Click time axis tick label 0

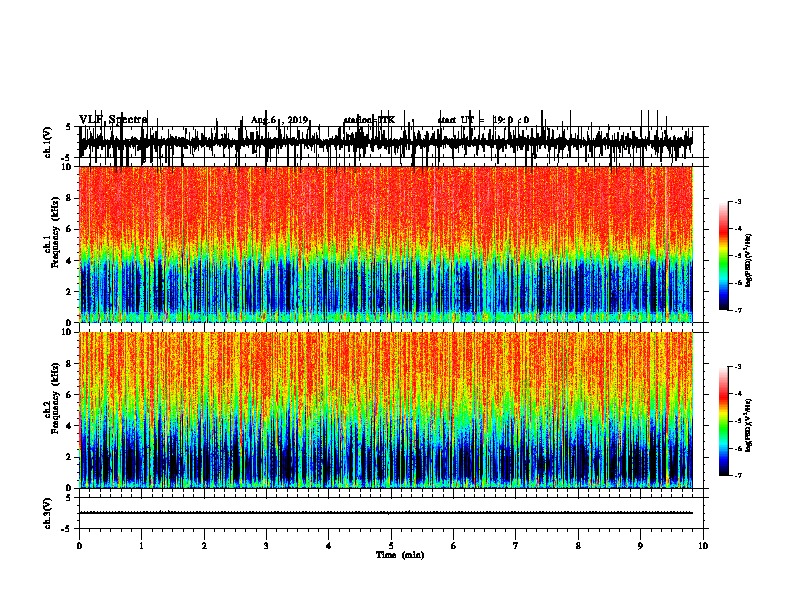coord(79,546)
